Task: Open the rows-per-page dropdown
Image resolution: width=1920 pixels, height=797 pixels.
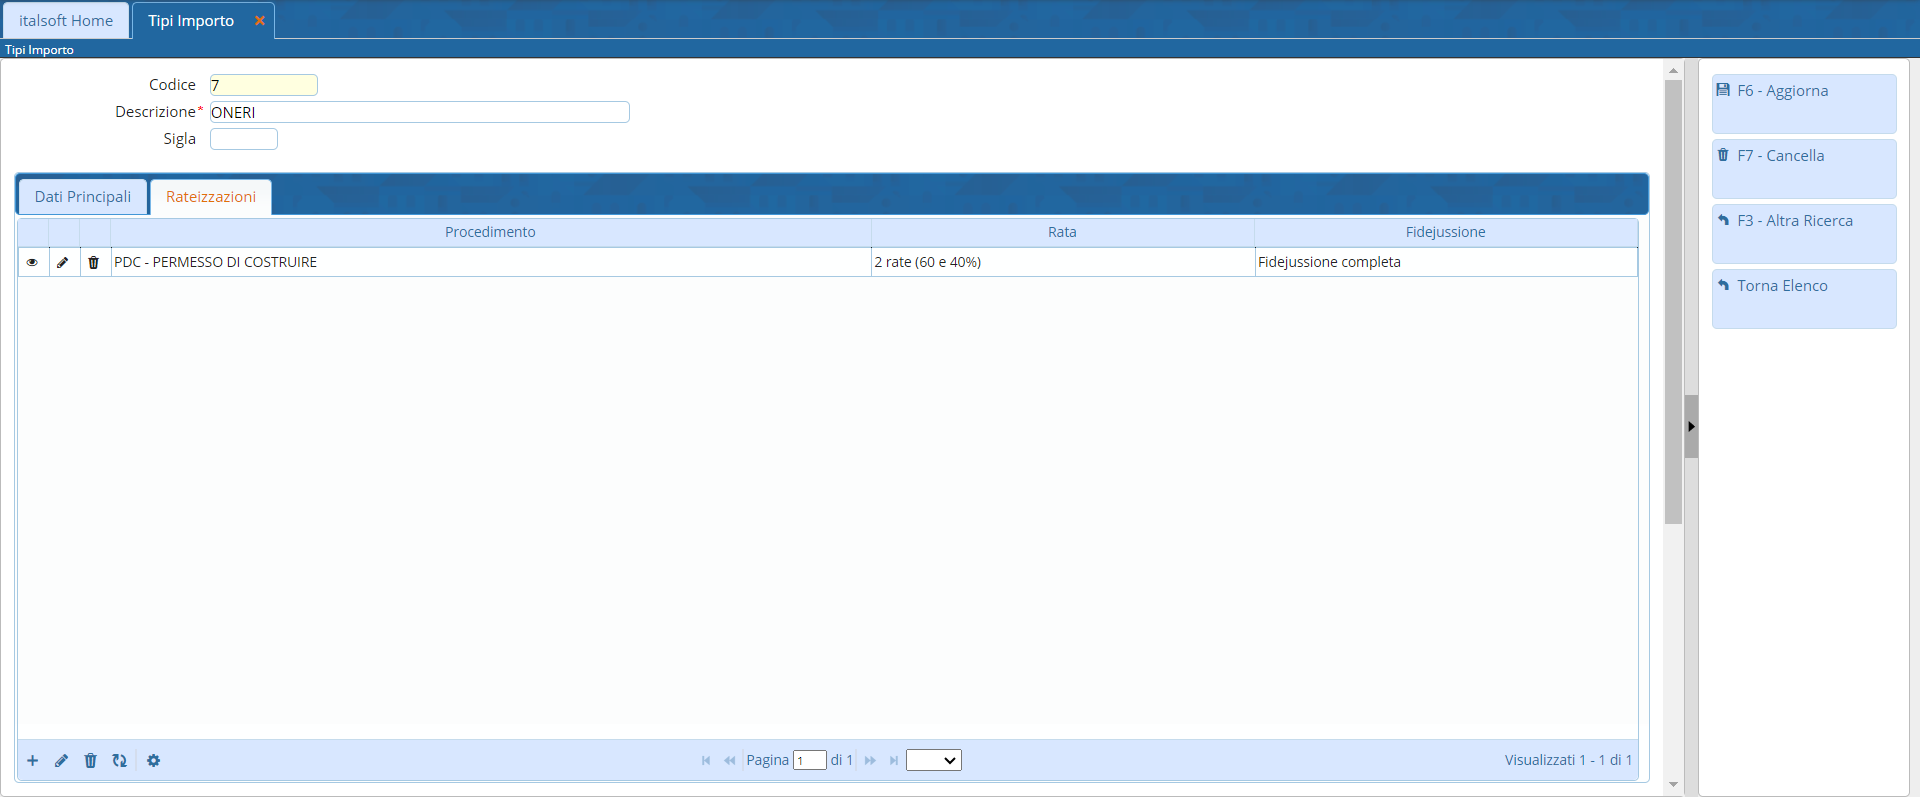Action: click(933, 761)
